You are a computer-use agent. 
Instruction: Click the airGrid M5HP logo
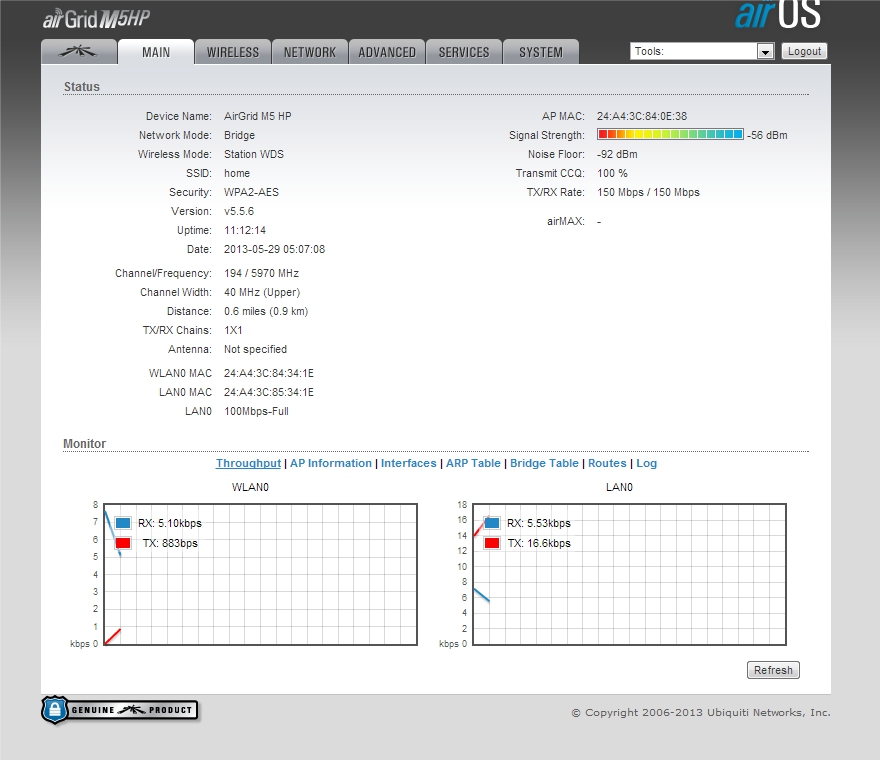click(x=97, y=19)
